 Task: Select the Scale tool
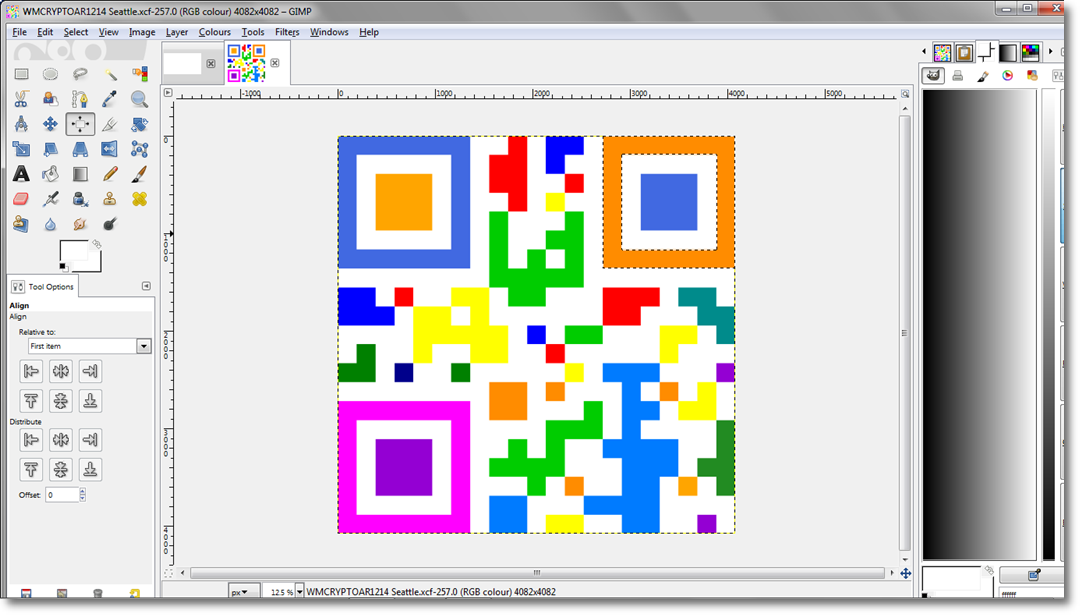pyautogui.click(x=21, y=149)
